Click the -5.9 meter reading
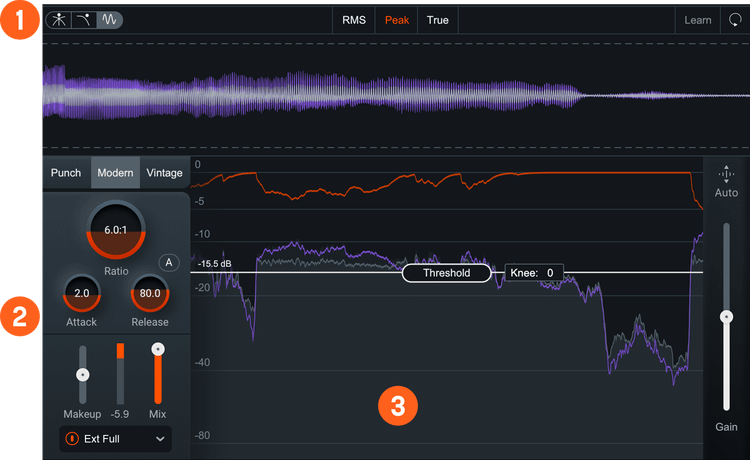This screenshot has width=750, height=460. click(120, 414)
